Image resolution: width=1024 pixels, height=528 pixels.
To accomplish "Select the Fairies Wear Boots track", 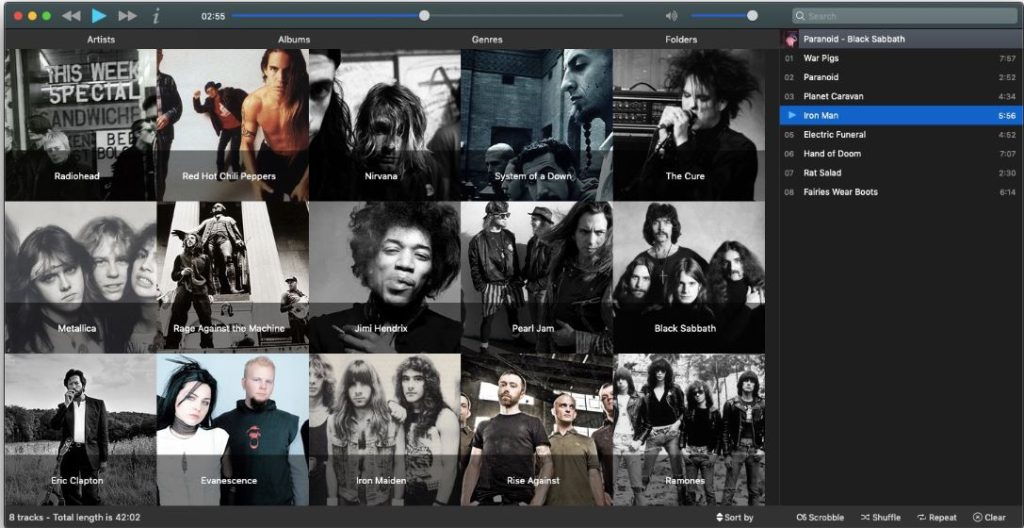I will click(x=901, y=191).
